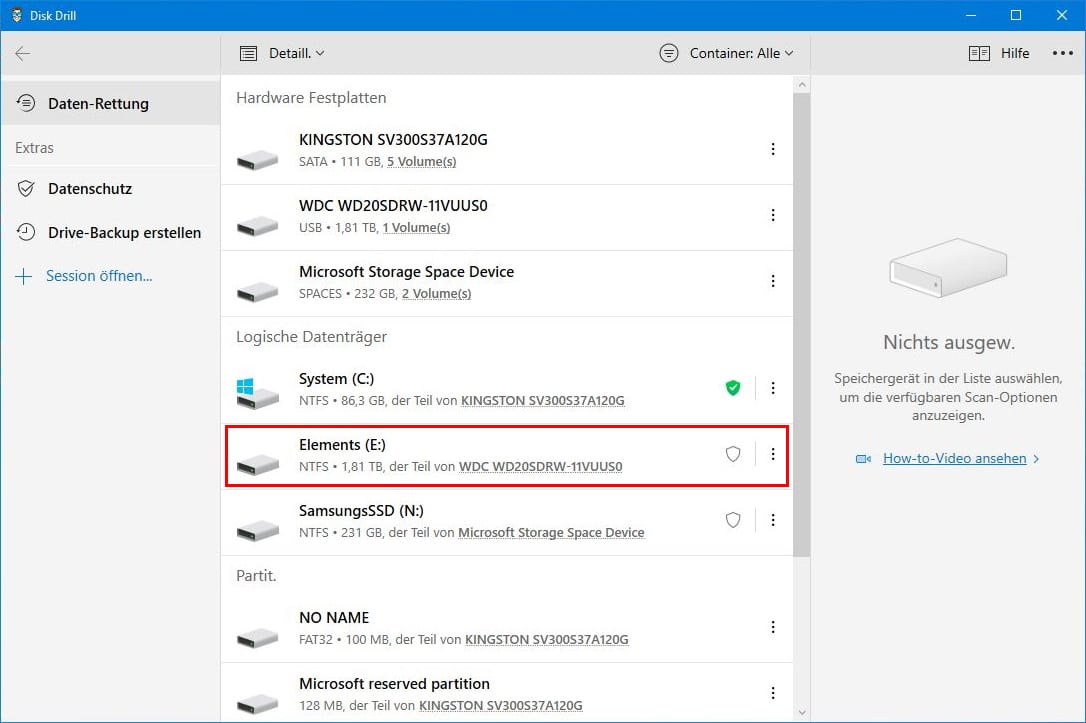
Task: Click the drive icon of Microsoft Storage Space Device
Action: point(257,292)
